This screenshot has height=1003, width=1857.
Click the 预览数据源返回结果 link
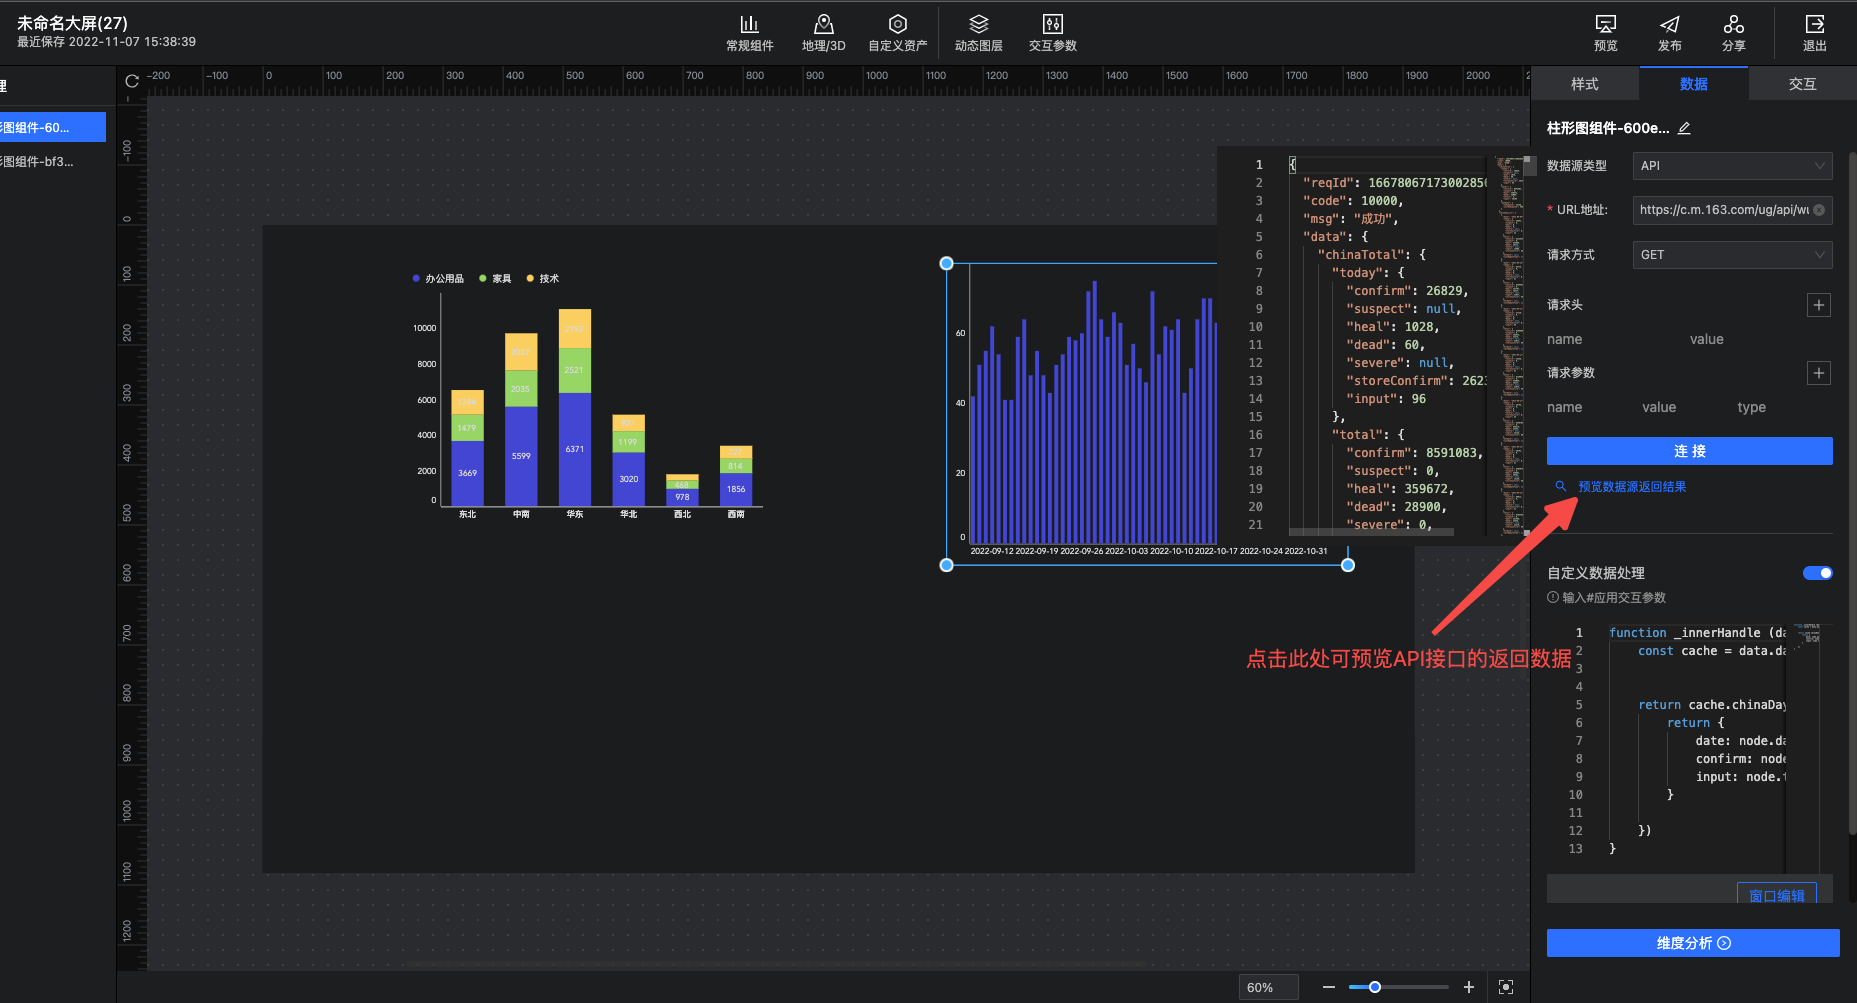pos(1631,487)
